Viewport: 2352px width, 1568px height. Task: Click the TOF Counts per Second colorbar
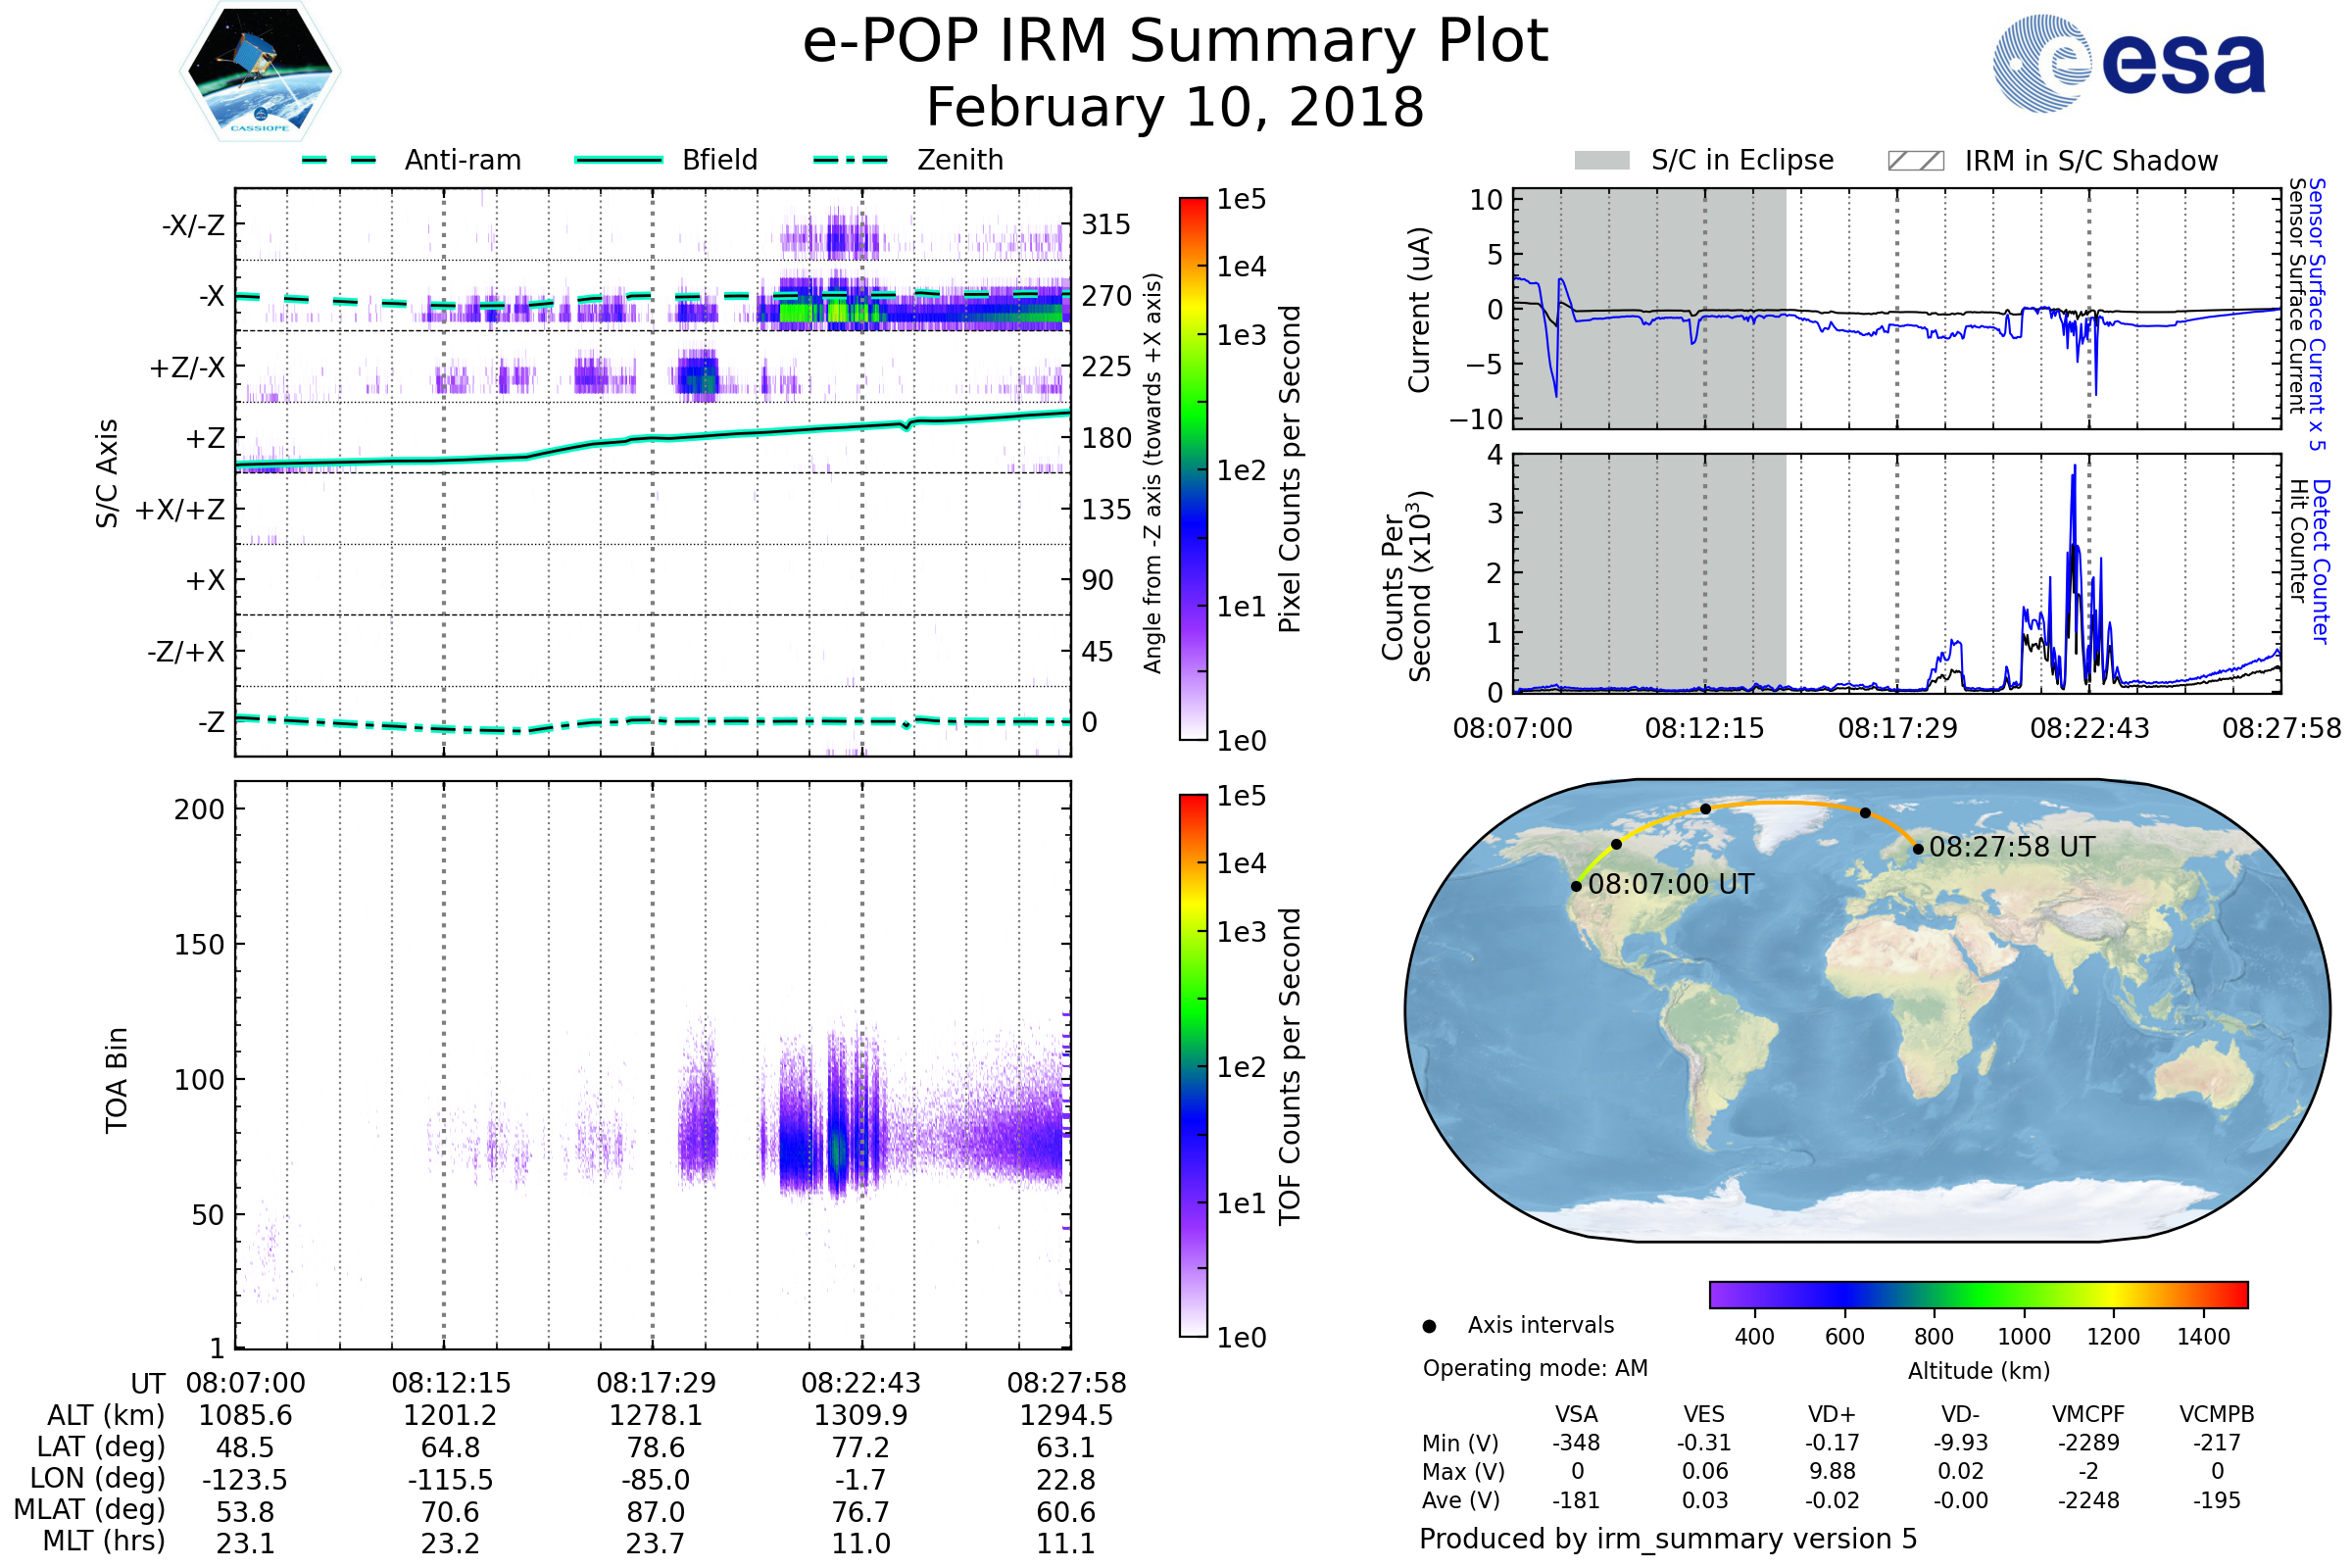click(1193, 1065)
